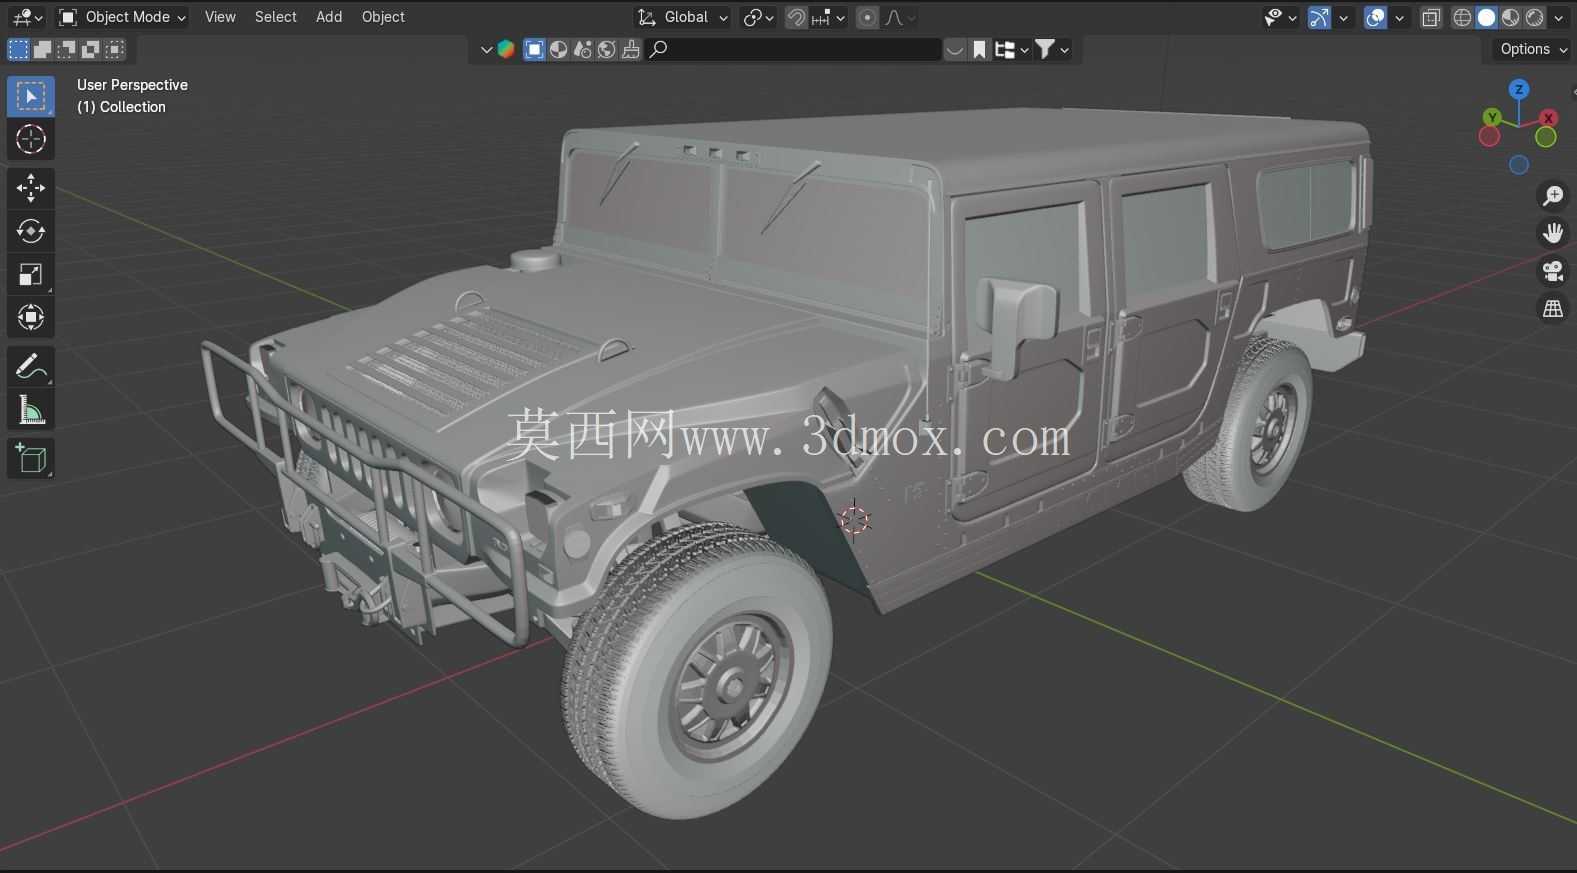Image resolution: width=1577 pixels, height=873 pixels.
Task: Open the Select menu
Action: tap(275, 17)
